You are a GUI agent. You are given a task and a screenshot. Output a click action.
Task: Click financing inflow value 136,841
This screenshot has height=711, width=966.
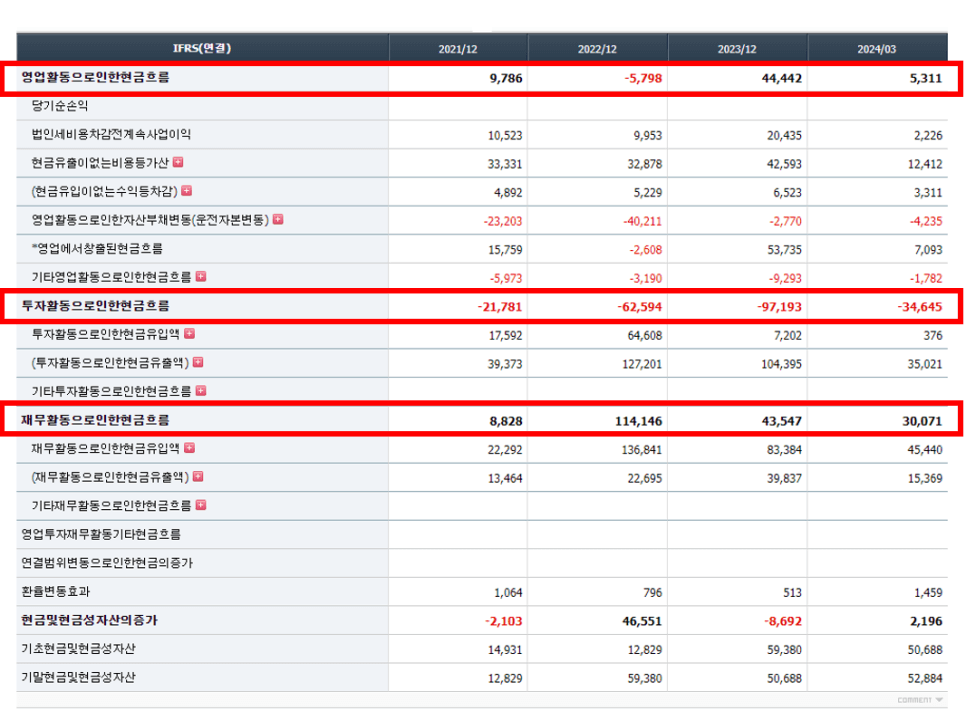pos(642,450)
